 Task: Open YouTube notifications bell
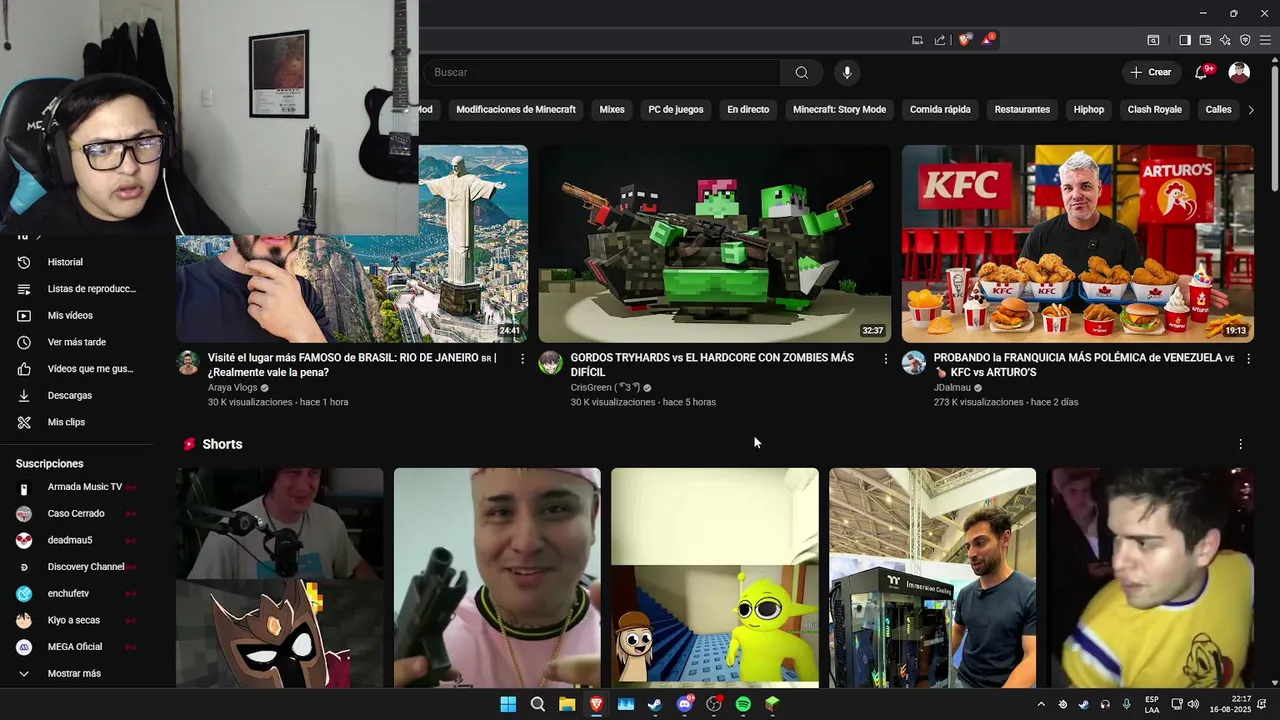click(x=1202, y=72)
